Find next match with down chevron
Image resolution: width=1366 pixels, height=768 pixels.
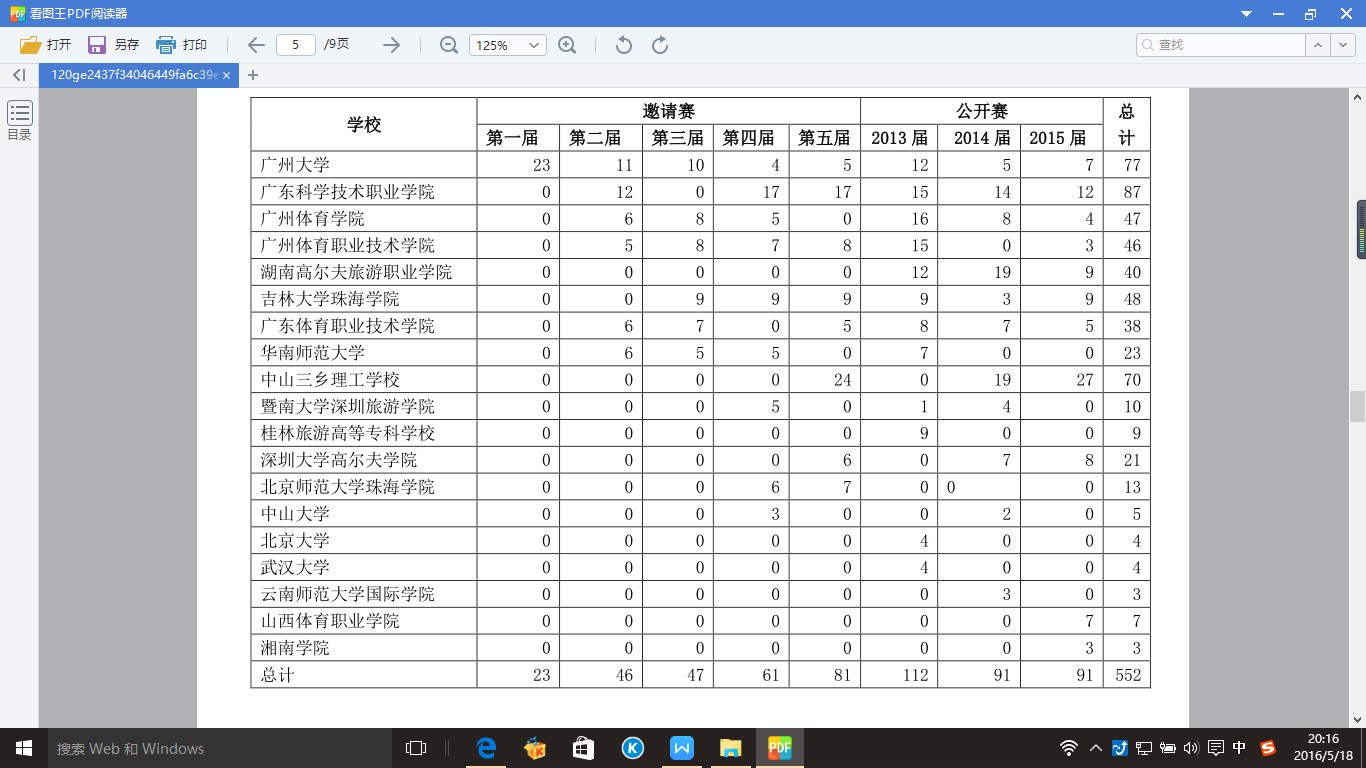1342,45
